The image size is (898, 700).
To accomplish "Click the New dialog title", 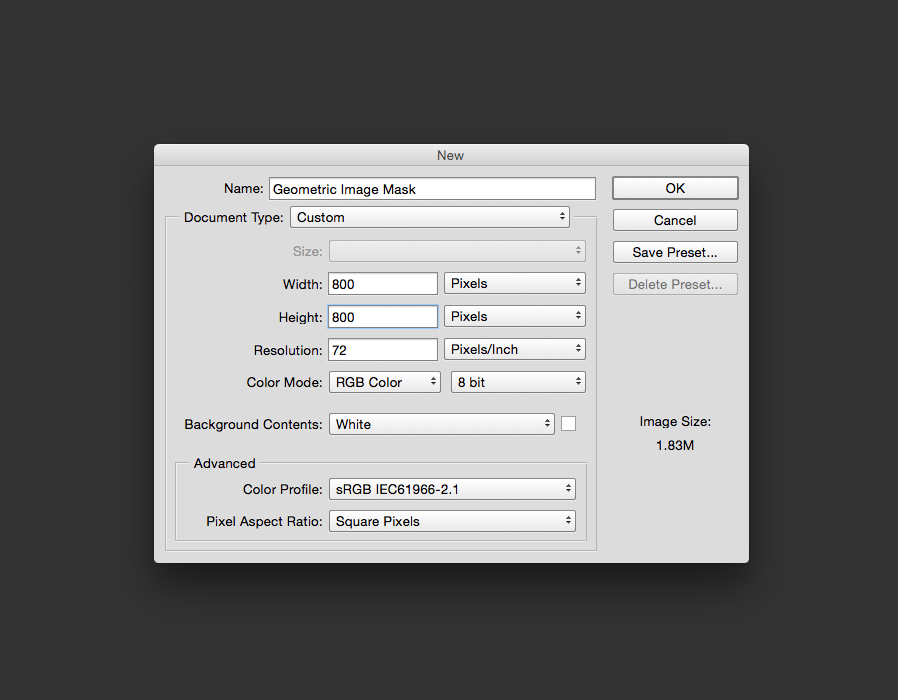I will 451,155.
